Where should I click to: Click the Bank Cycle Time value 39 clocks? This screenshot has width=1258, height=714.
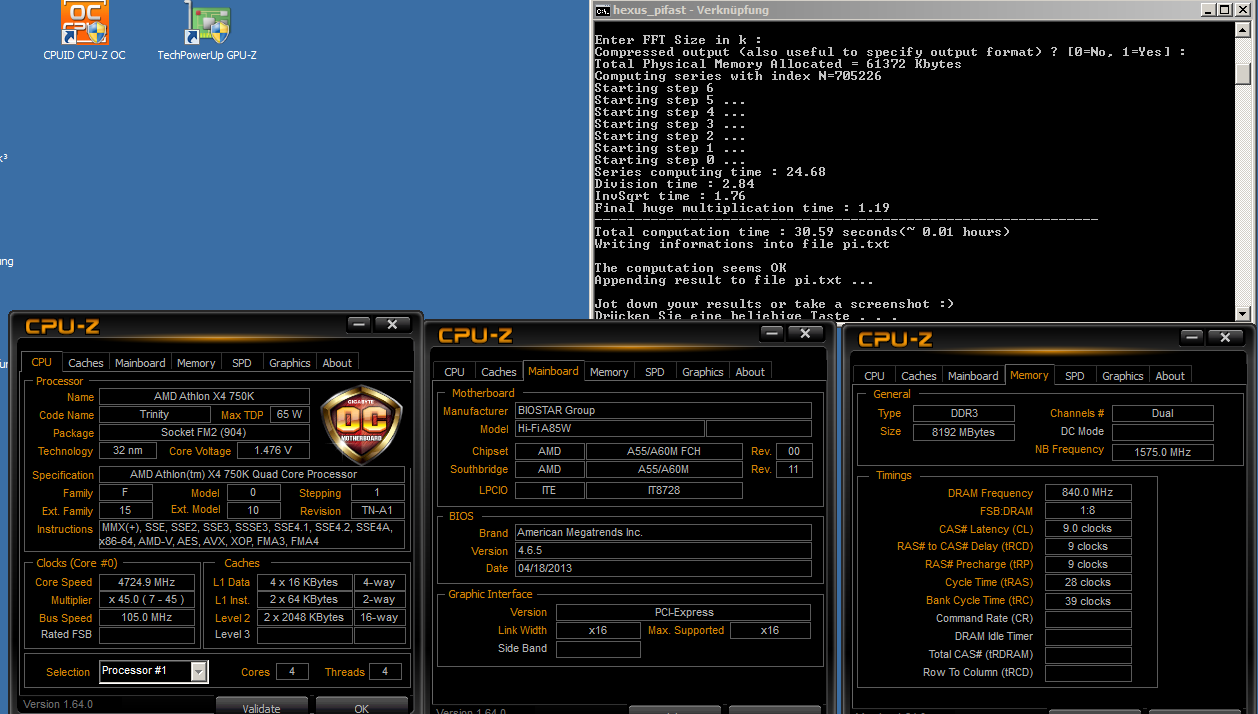tap(1088, 601)
